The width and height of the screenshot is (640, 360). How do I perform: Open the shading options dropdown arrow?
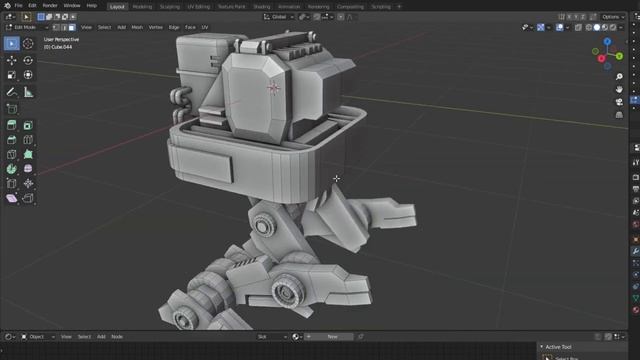point(621,27)
